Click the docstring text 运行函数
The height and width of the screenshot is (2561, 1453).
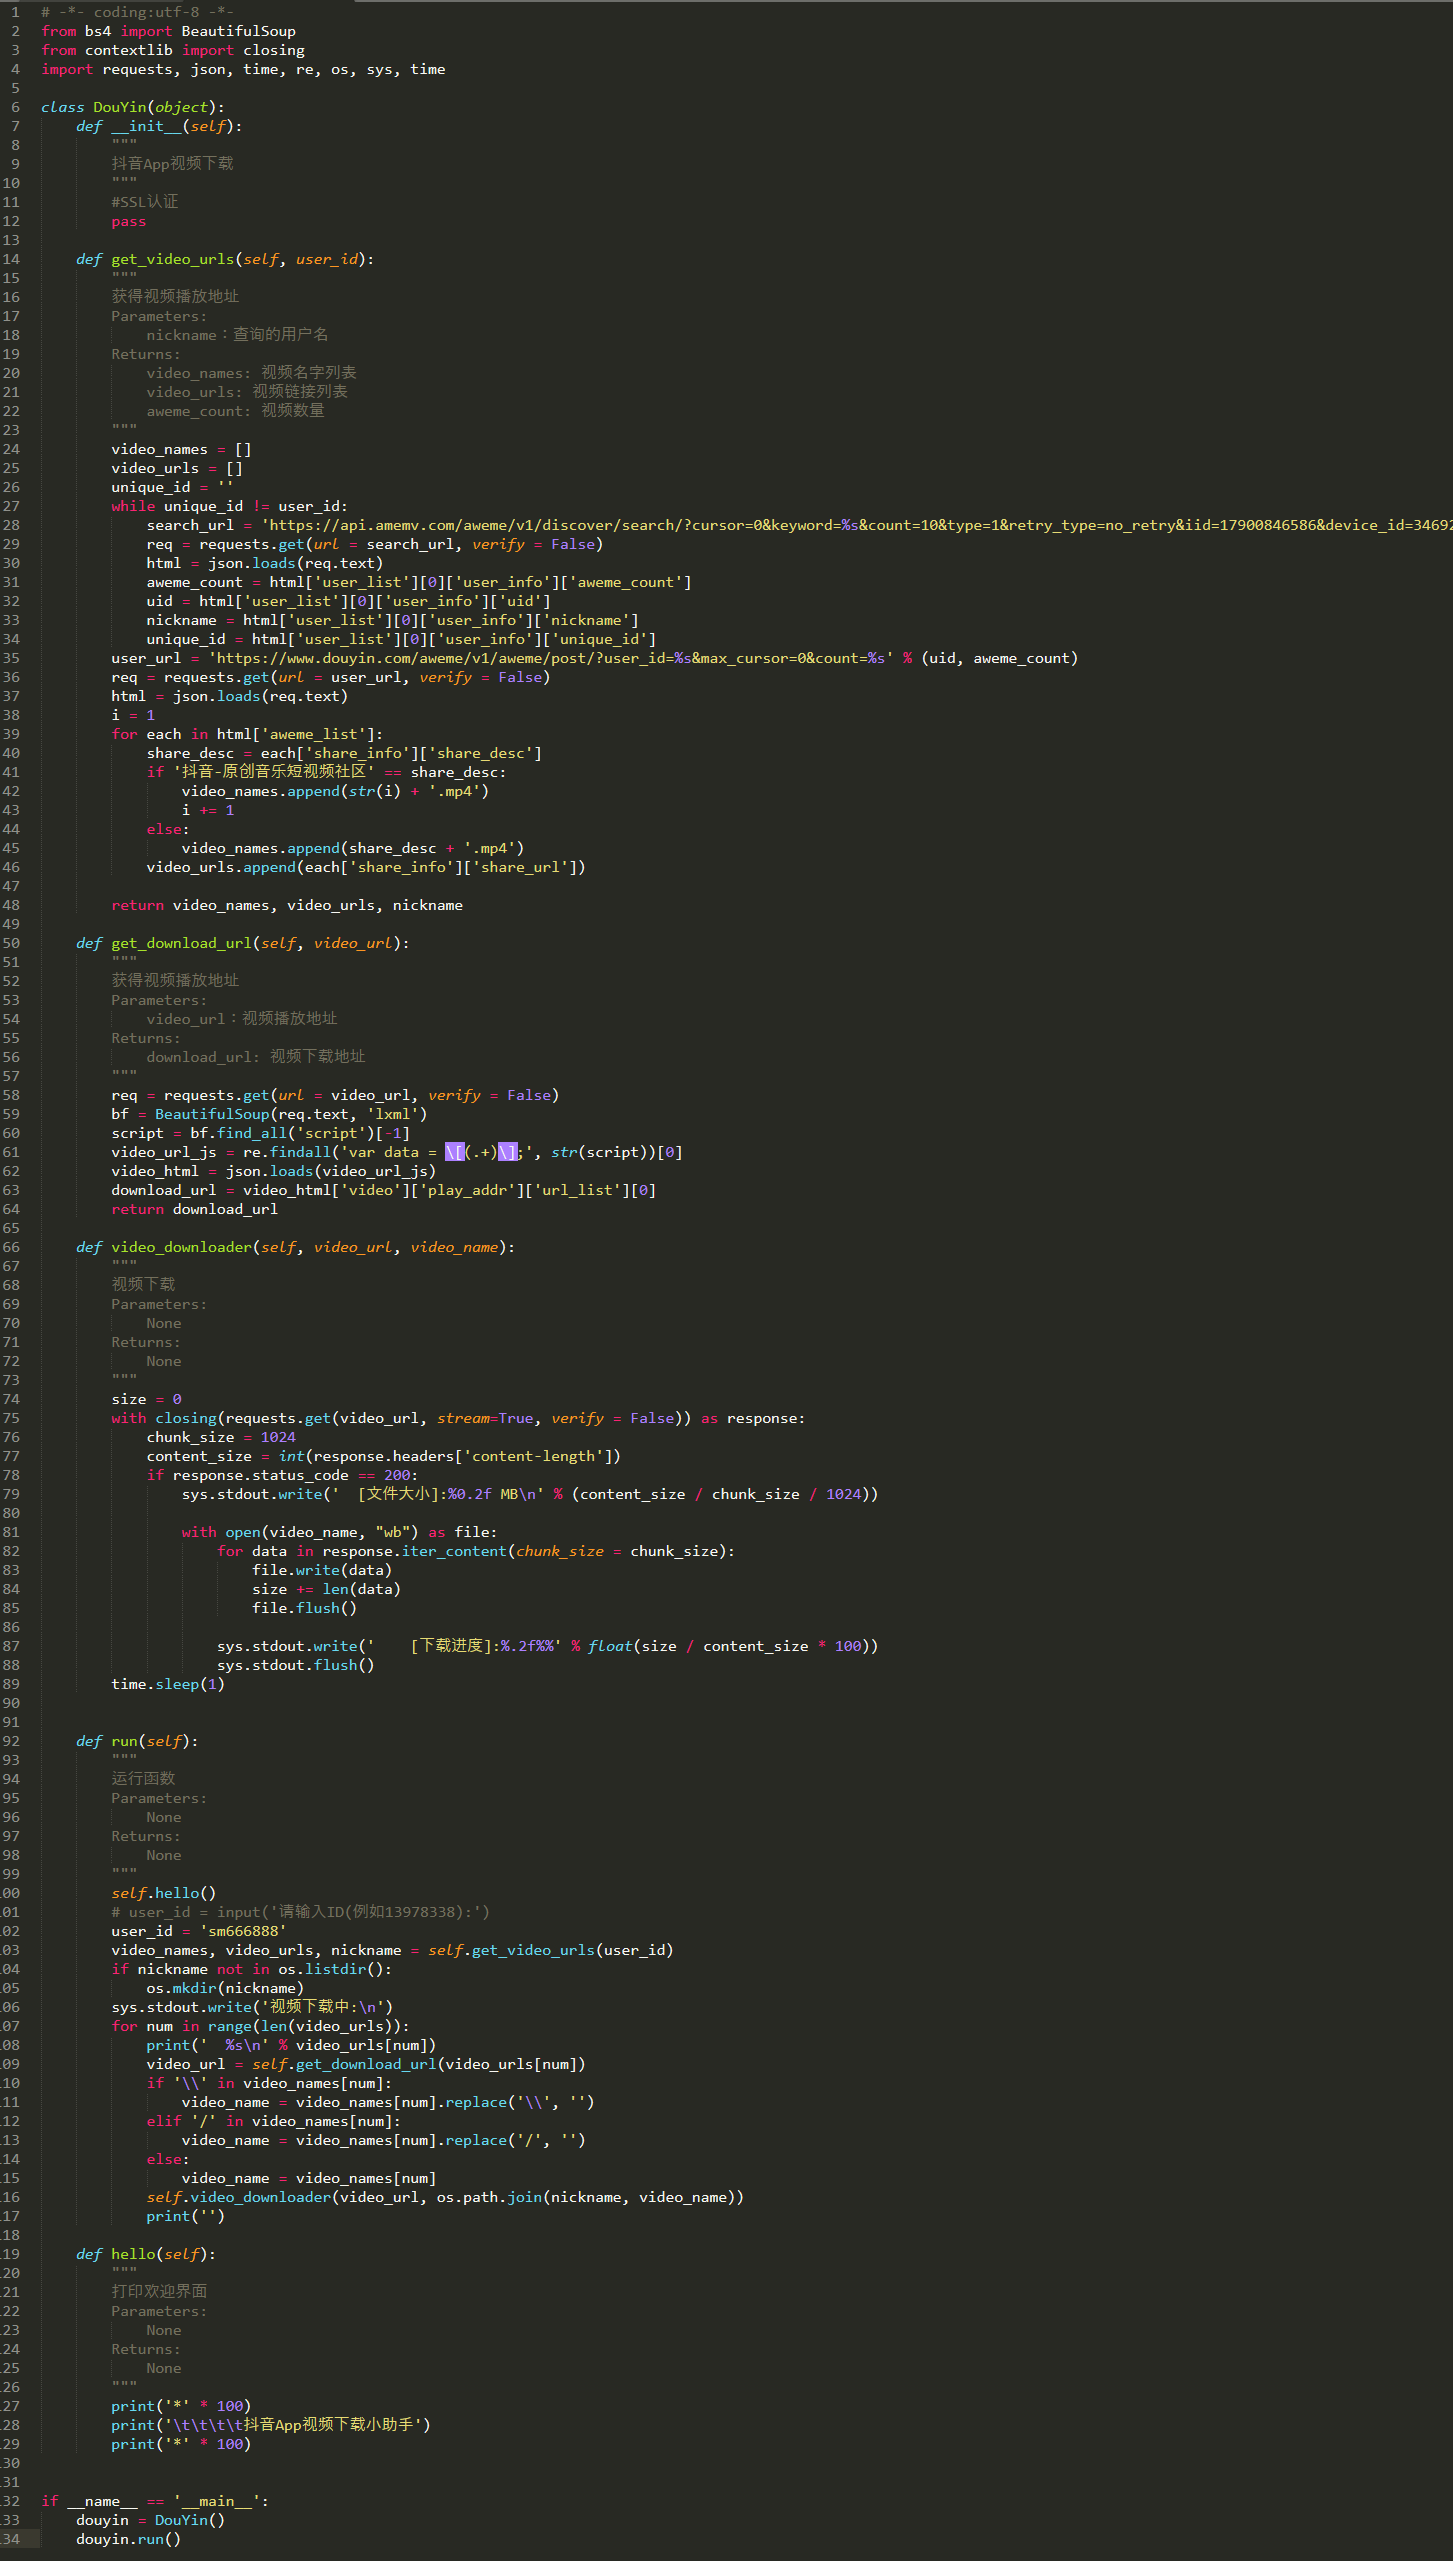coord(143,1779)
